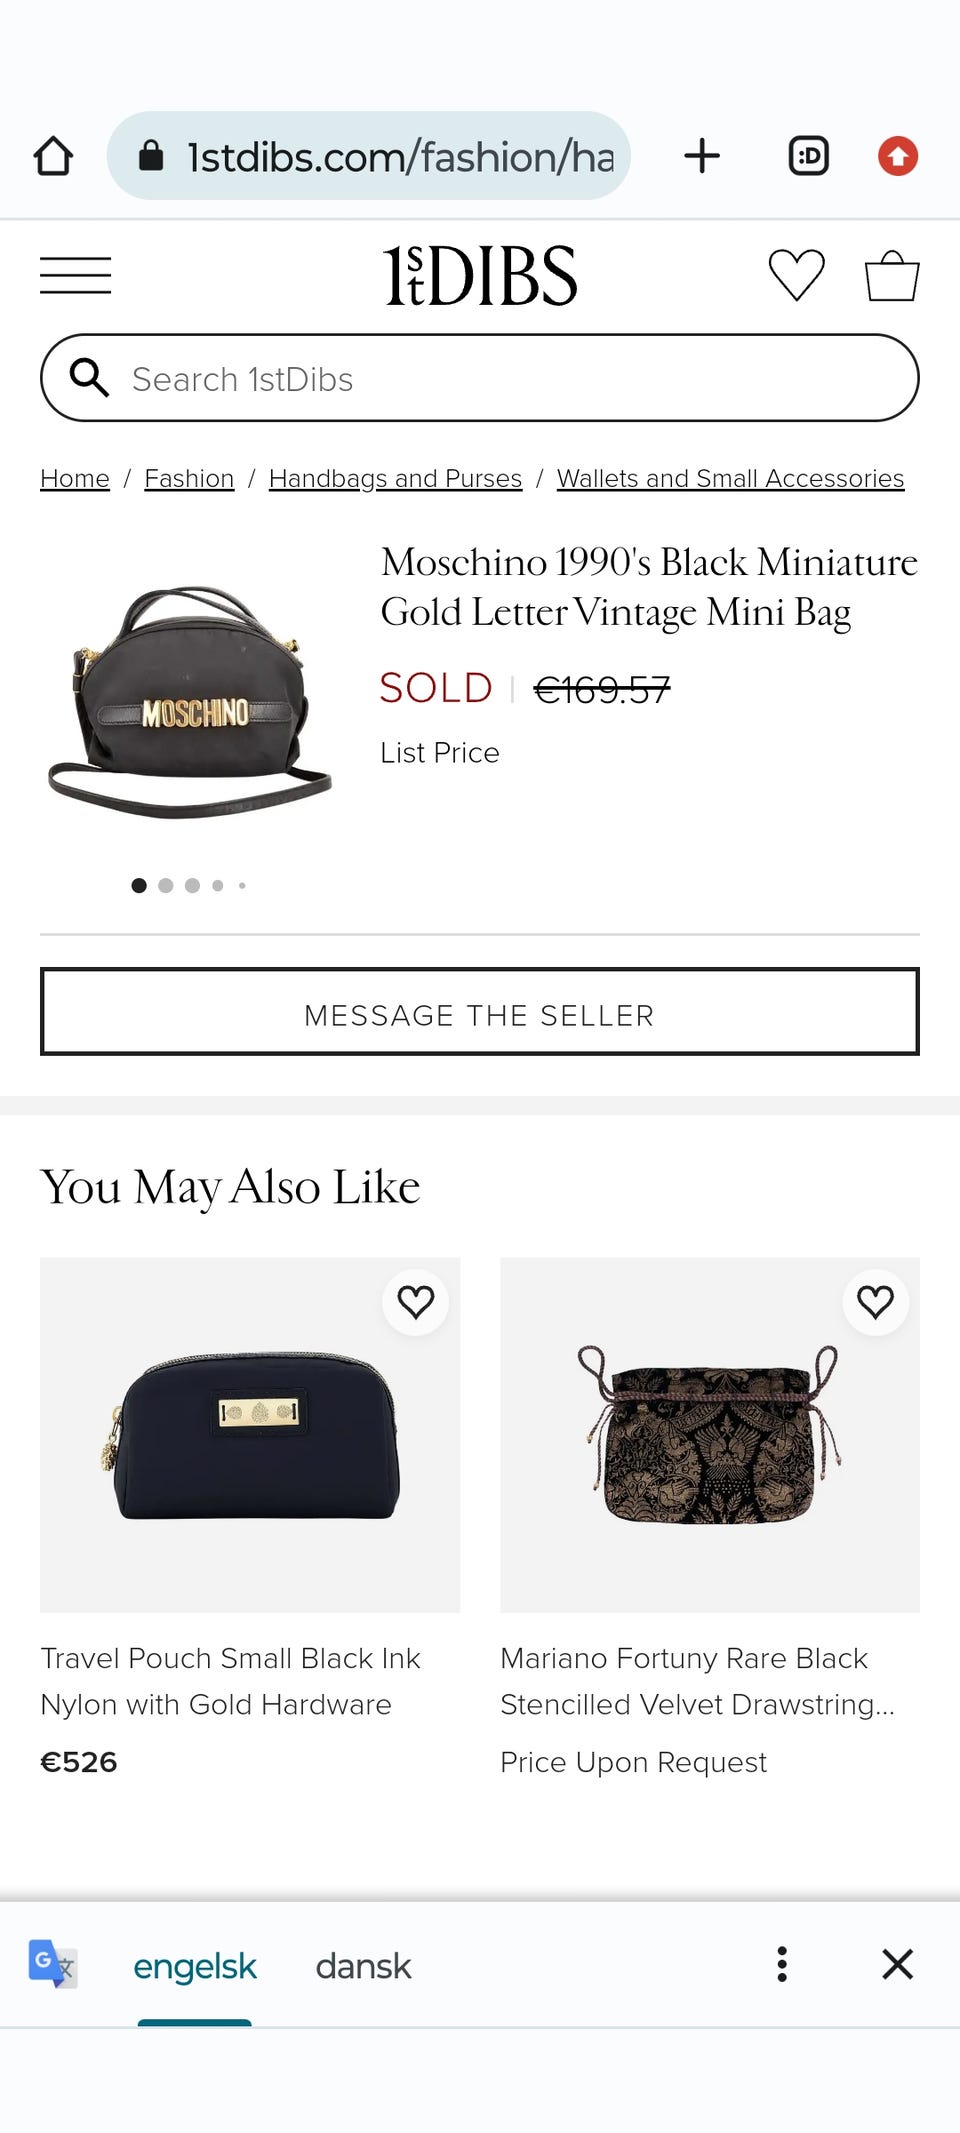This screenshot has height=2133, width=960.
Task: View favorites via the header heart icon
Action: coord(796,275)
